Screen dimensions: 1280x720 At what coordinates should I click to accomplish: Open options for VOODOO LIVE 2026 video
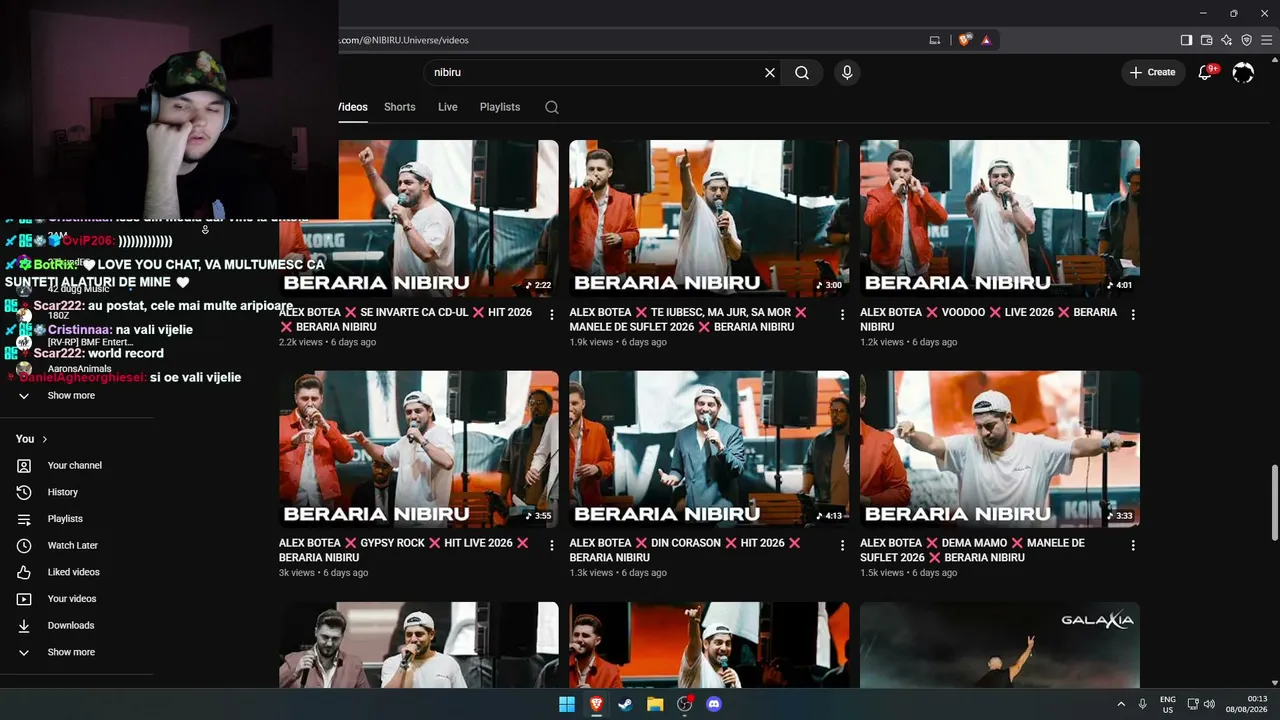coord(1133,315)
